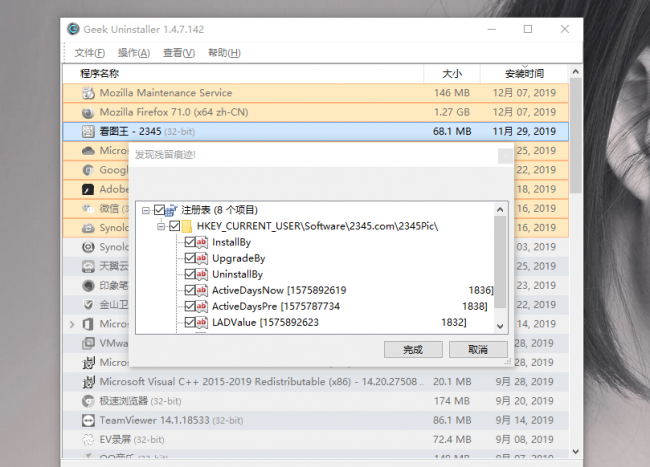Click the EV录屏 program icon
650x467 pixels.
(88, 440)
